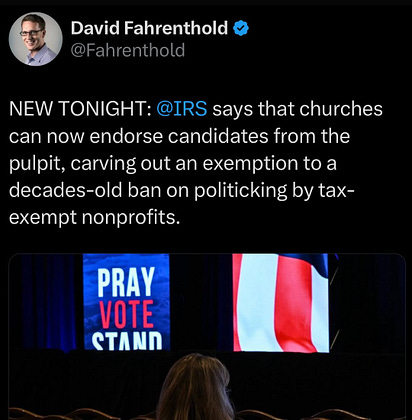Click the woman's head in photo
Screen dimensions: 412x420
pos(196,387)
